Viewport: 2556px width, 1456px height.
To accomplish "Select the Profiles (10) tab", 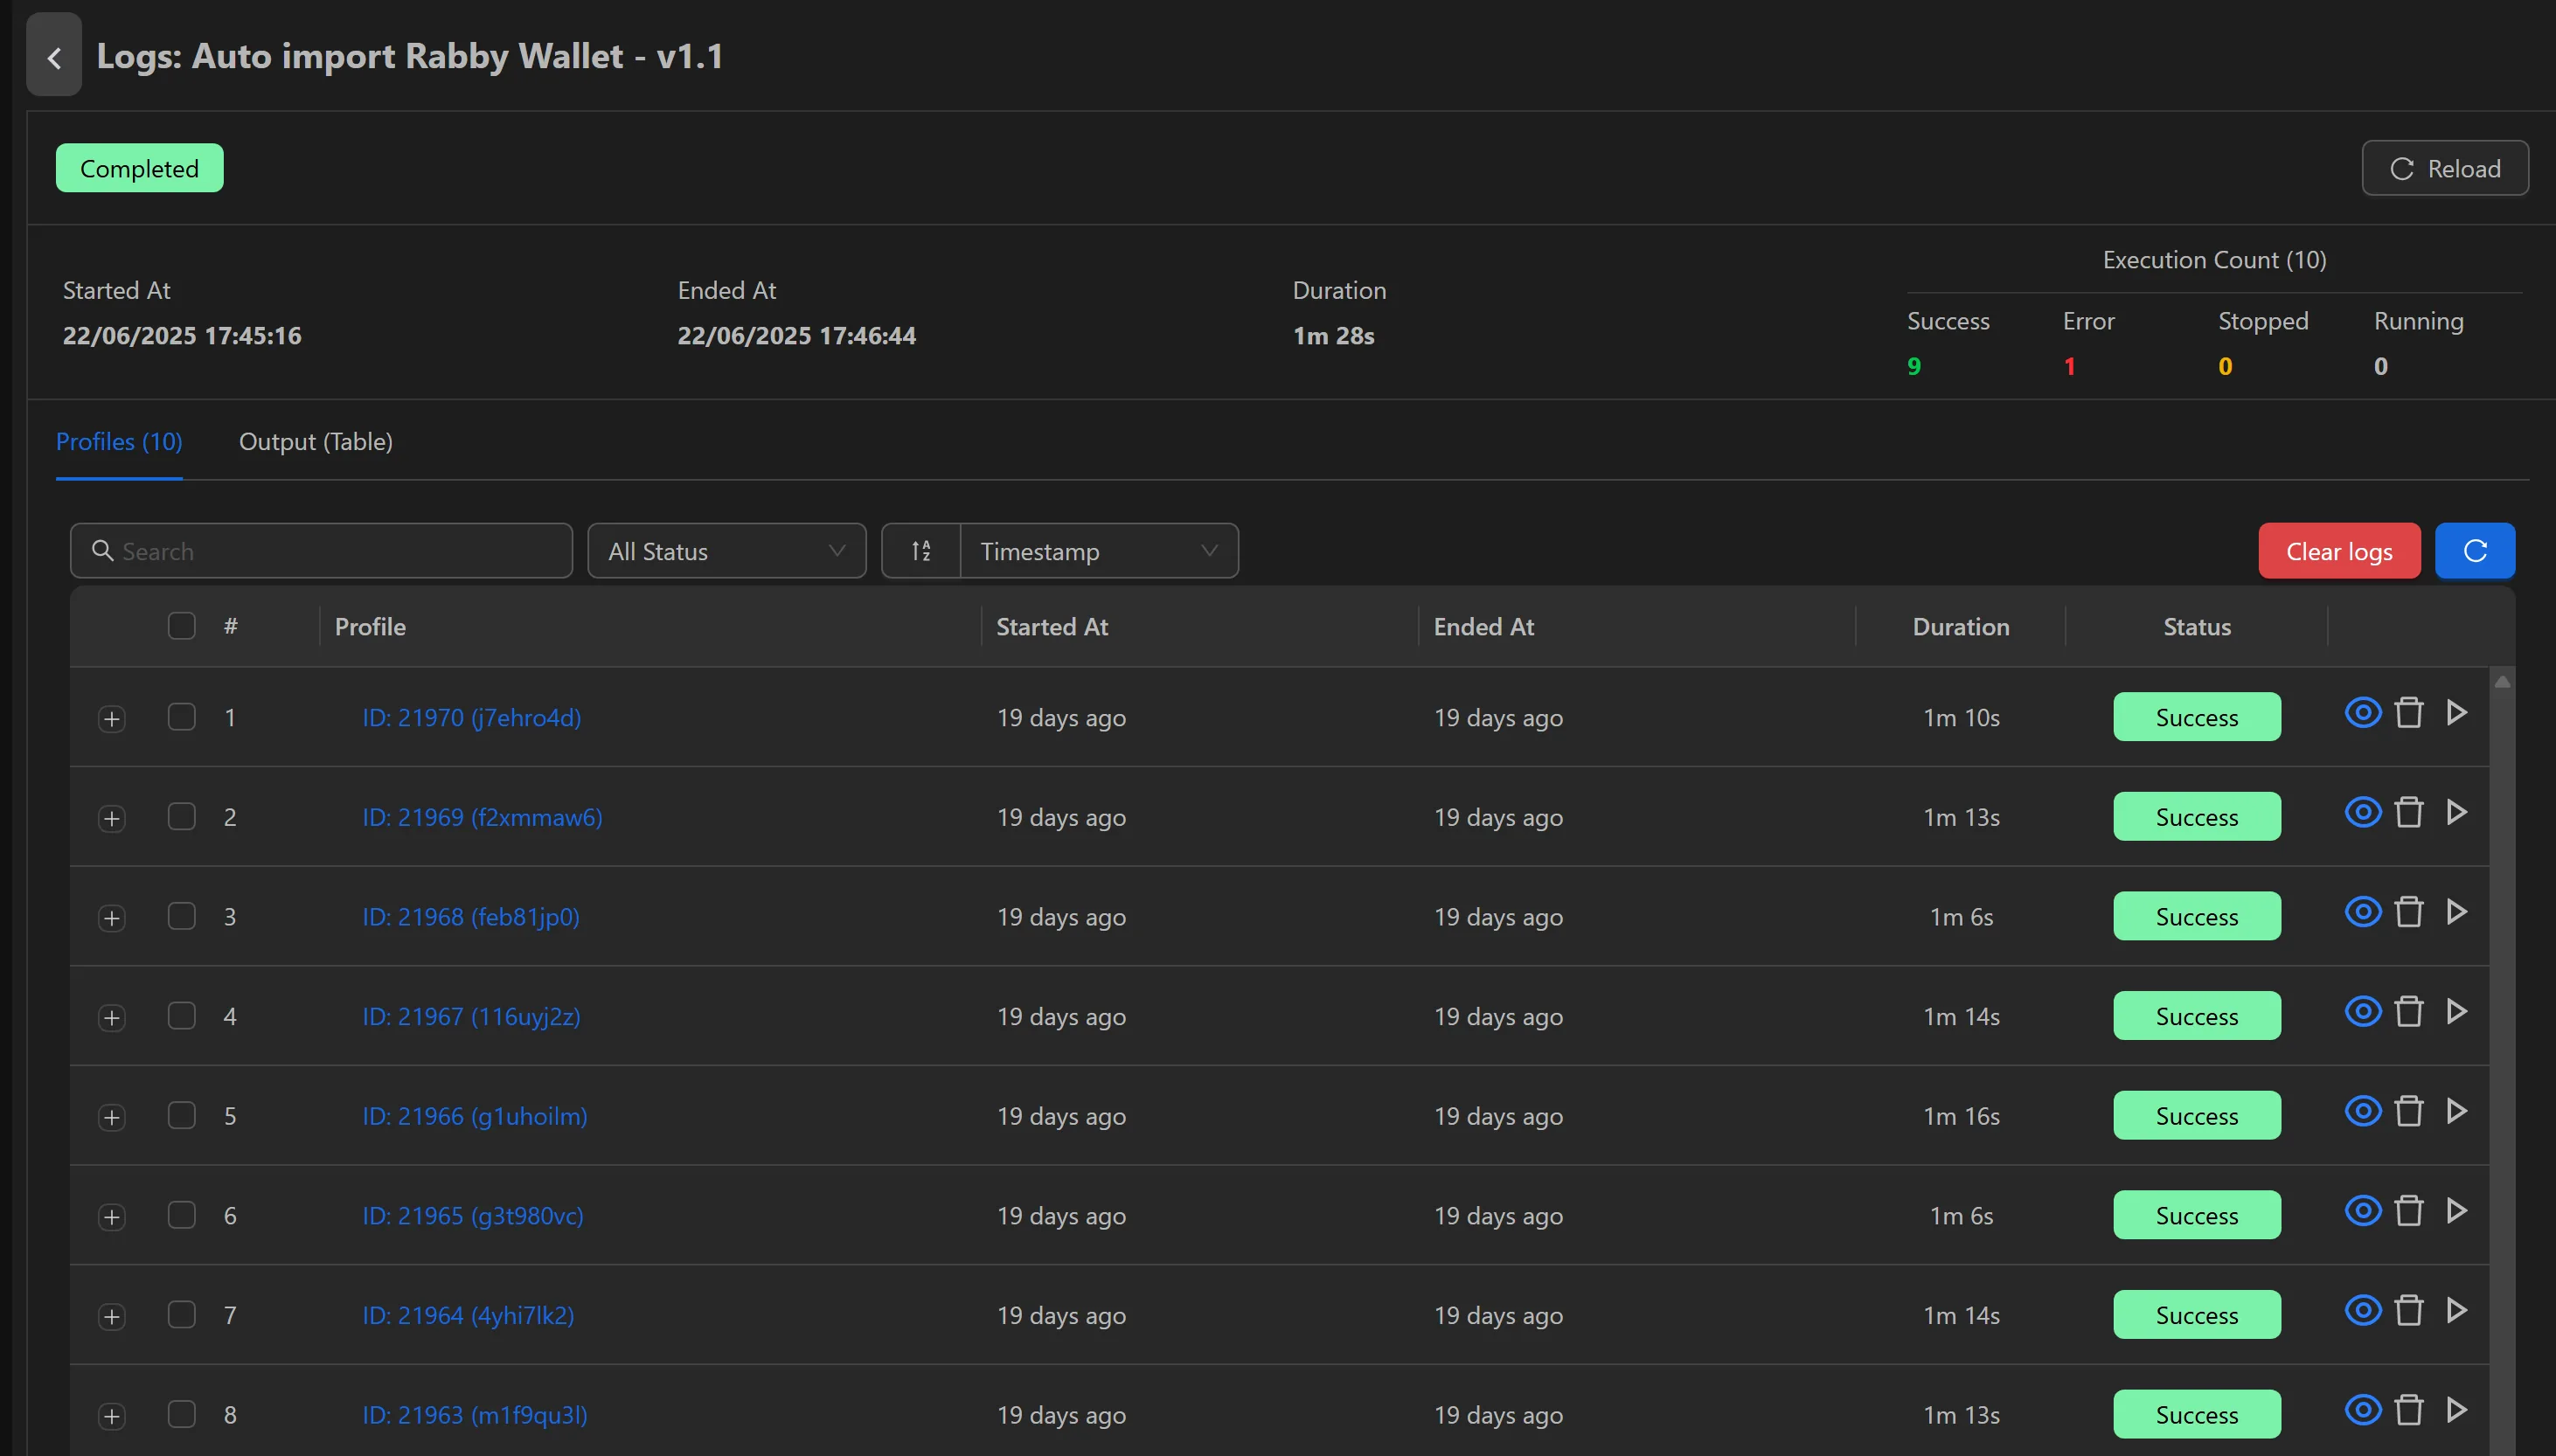I will (x=119, y=441).
